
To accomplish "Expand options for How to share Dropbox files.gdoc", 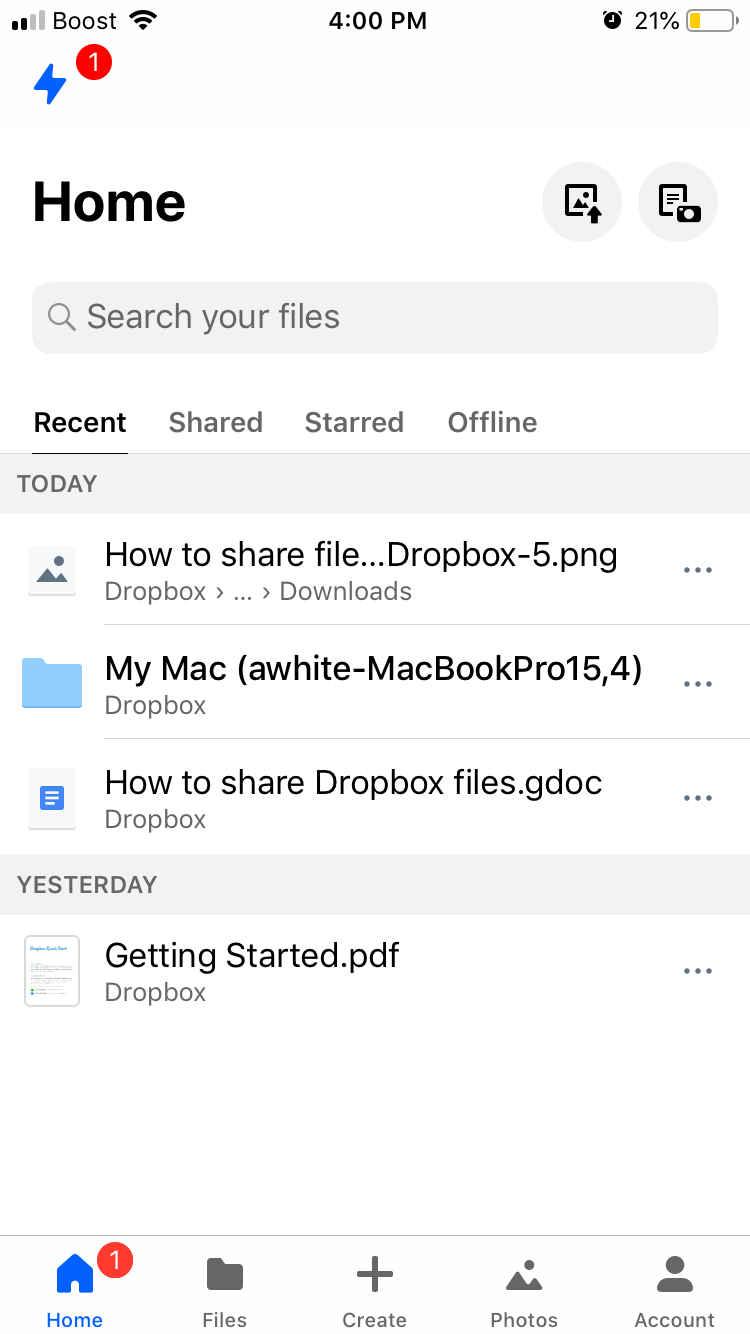I will pos(697,797).
